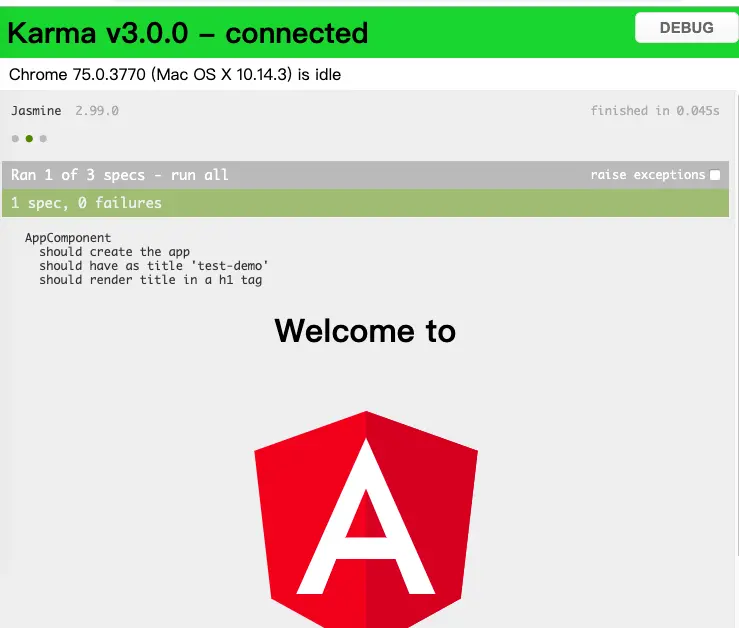The width and height of the screenshot is (739, 628).
Task: Click the '1 spec, 0 failures' result bar
Action: click(365, 203)
